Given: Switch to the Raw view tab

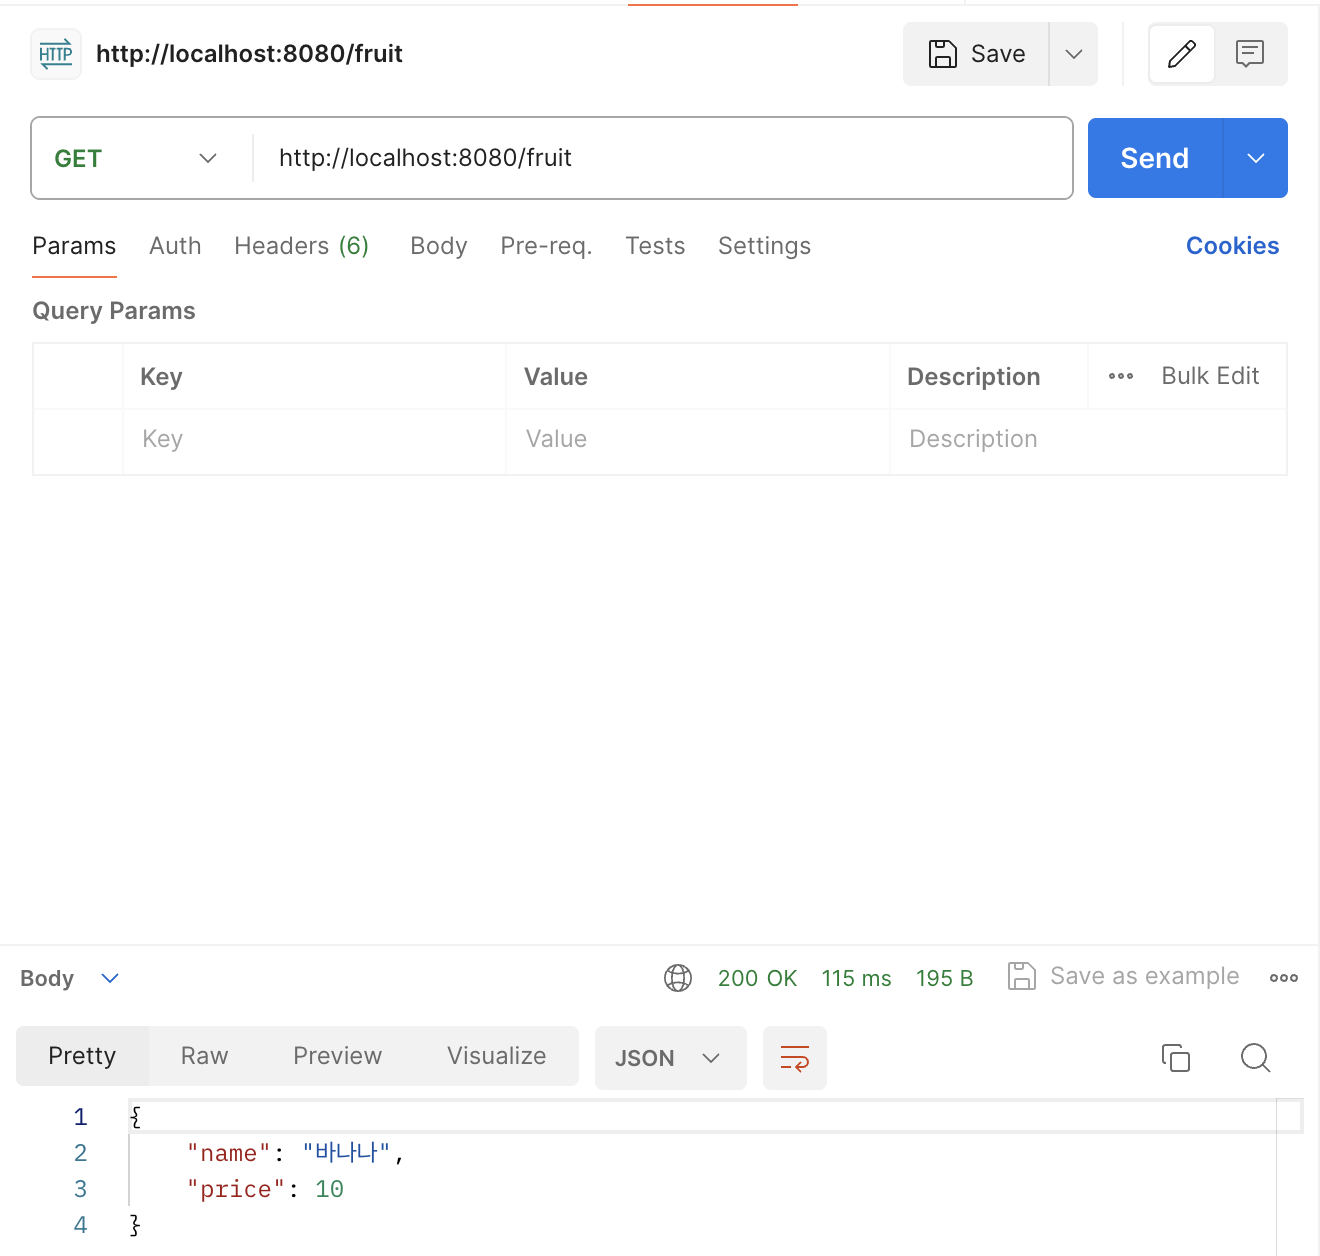Looking at the screenshot, I should click(x=205, y=1056).
